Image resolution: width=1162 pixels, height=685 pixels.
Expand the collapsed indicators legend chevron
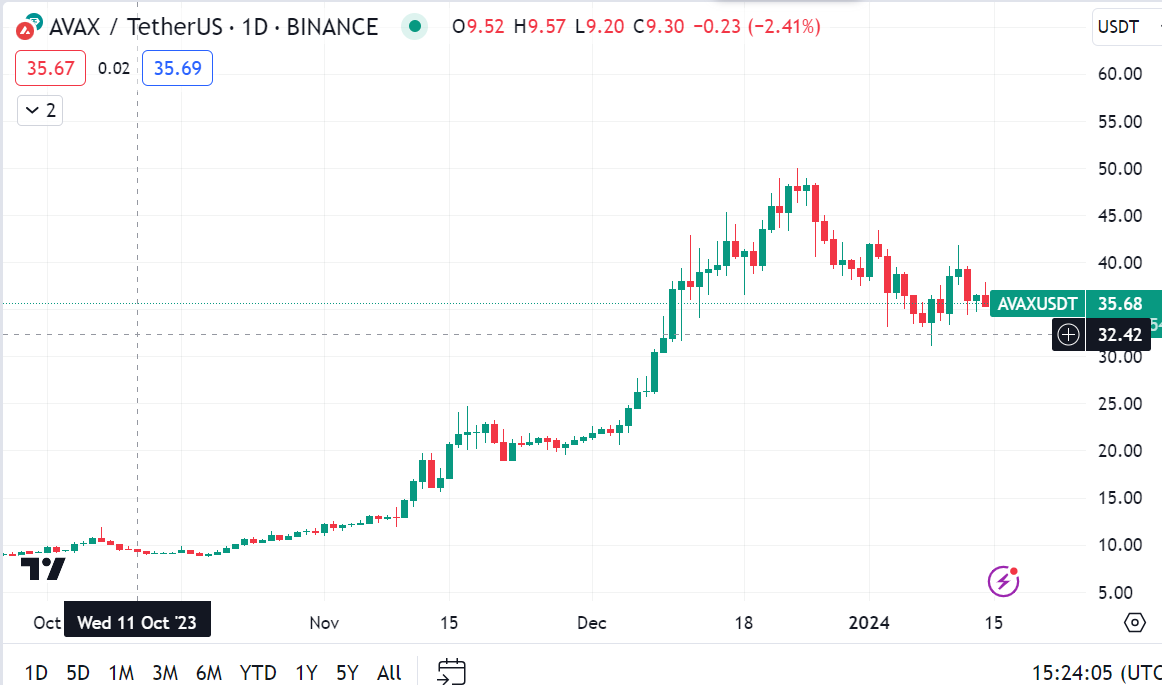pyautogui.click(x=40, y=110)
